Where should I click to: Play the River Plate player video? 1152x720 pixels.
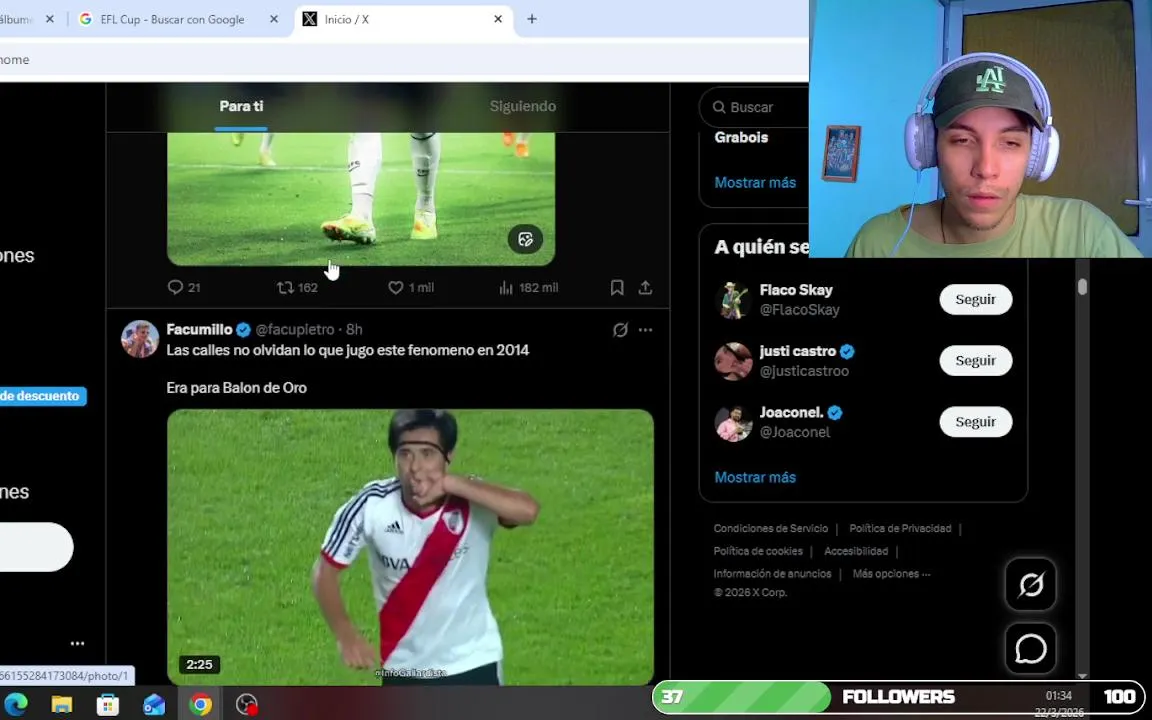tap(410, 547)
